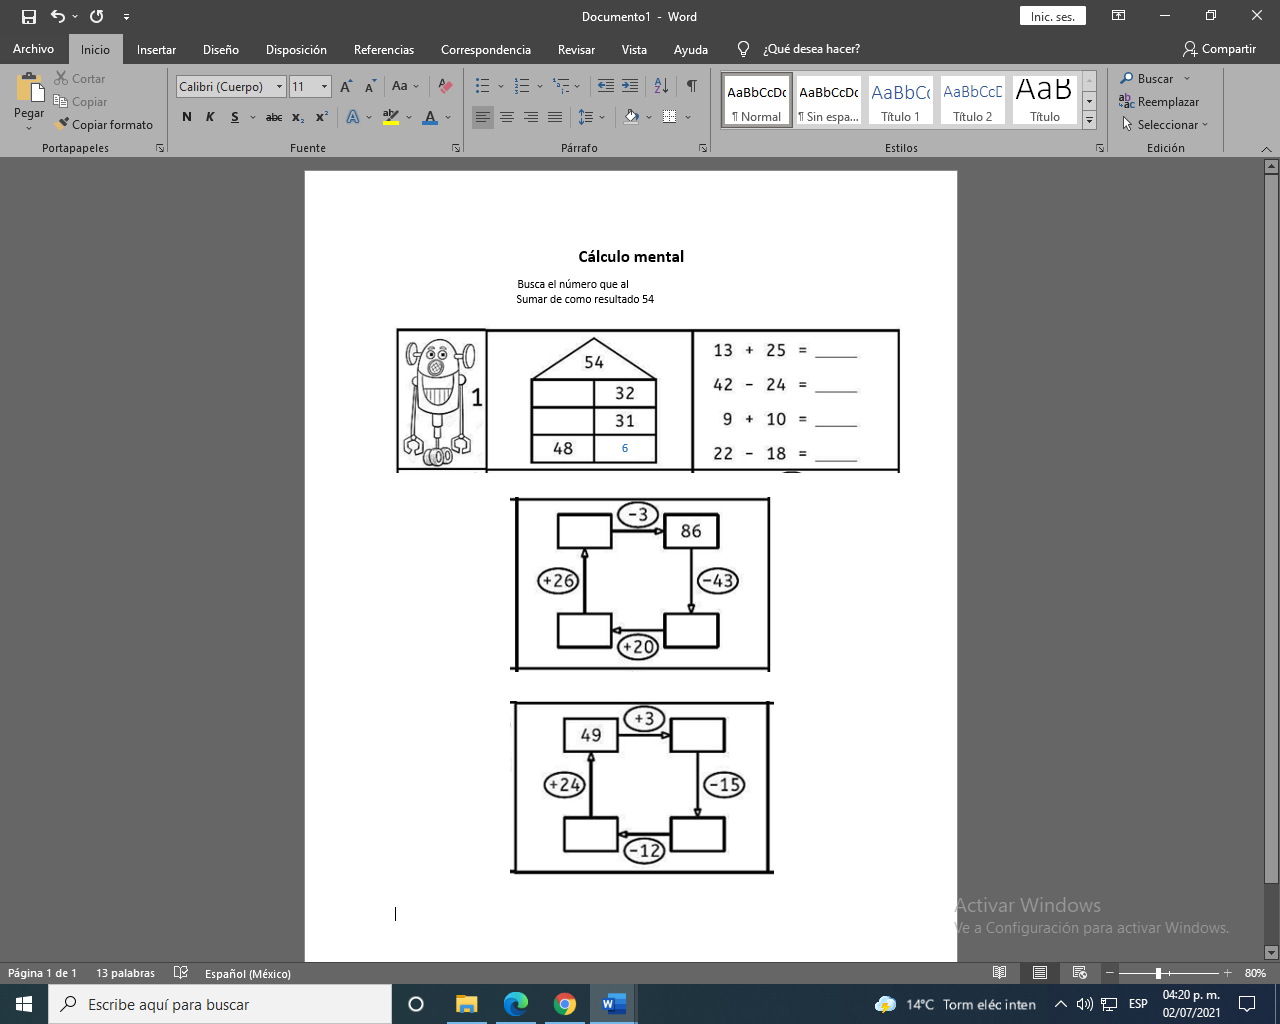Click the zoom slider handle in status bar

[1158, 973]
